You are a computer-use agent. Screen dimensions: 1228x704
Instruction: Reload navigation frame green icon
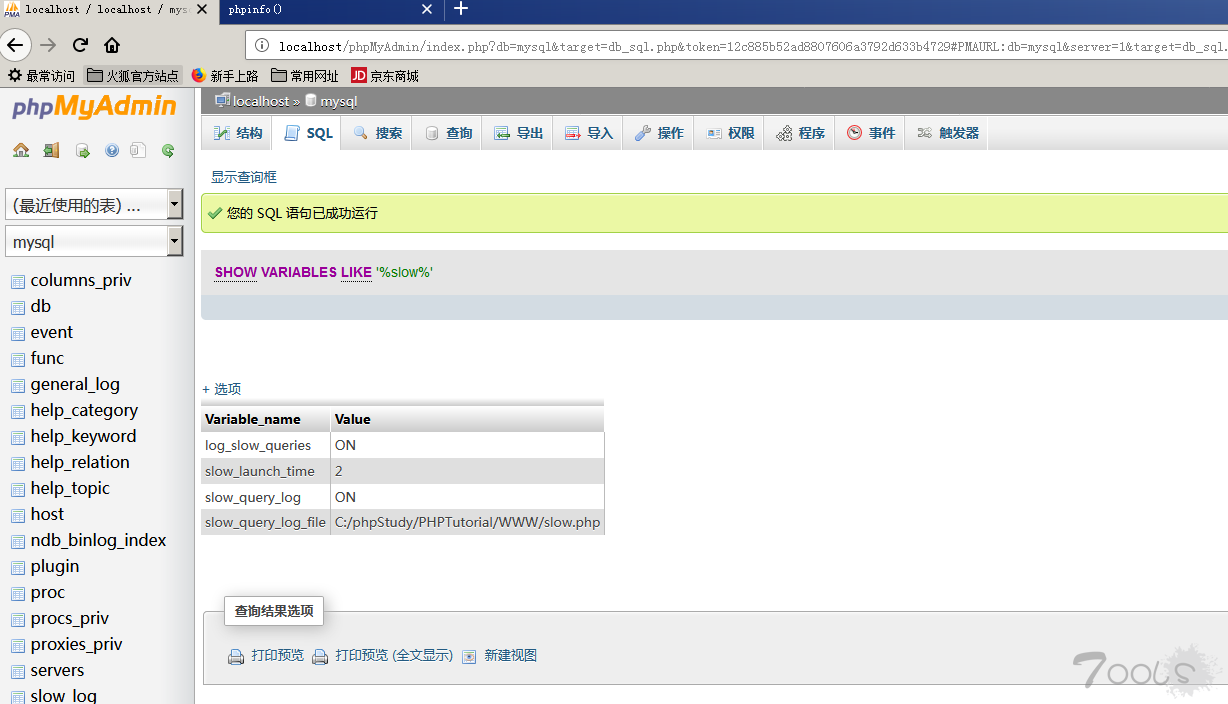[x=168, y=151]
